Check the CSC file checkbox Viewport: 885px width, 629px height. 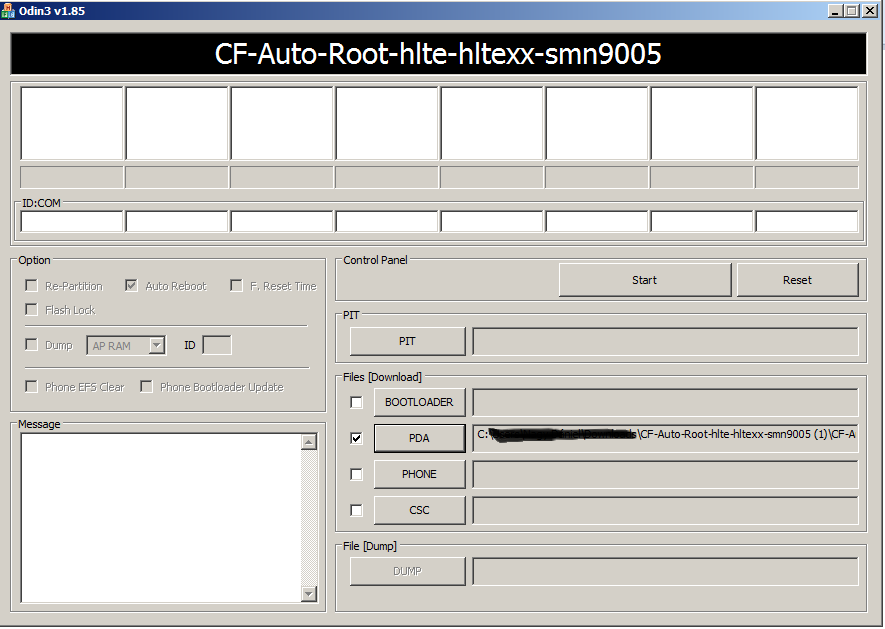tap(356, 510)
